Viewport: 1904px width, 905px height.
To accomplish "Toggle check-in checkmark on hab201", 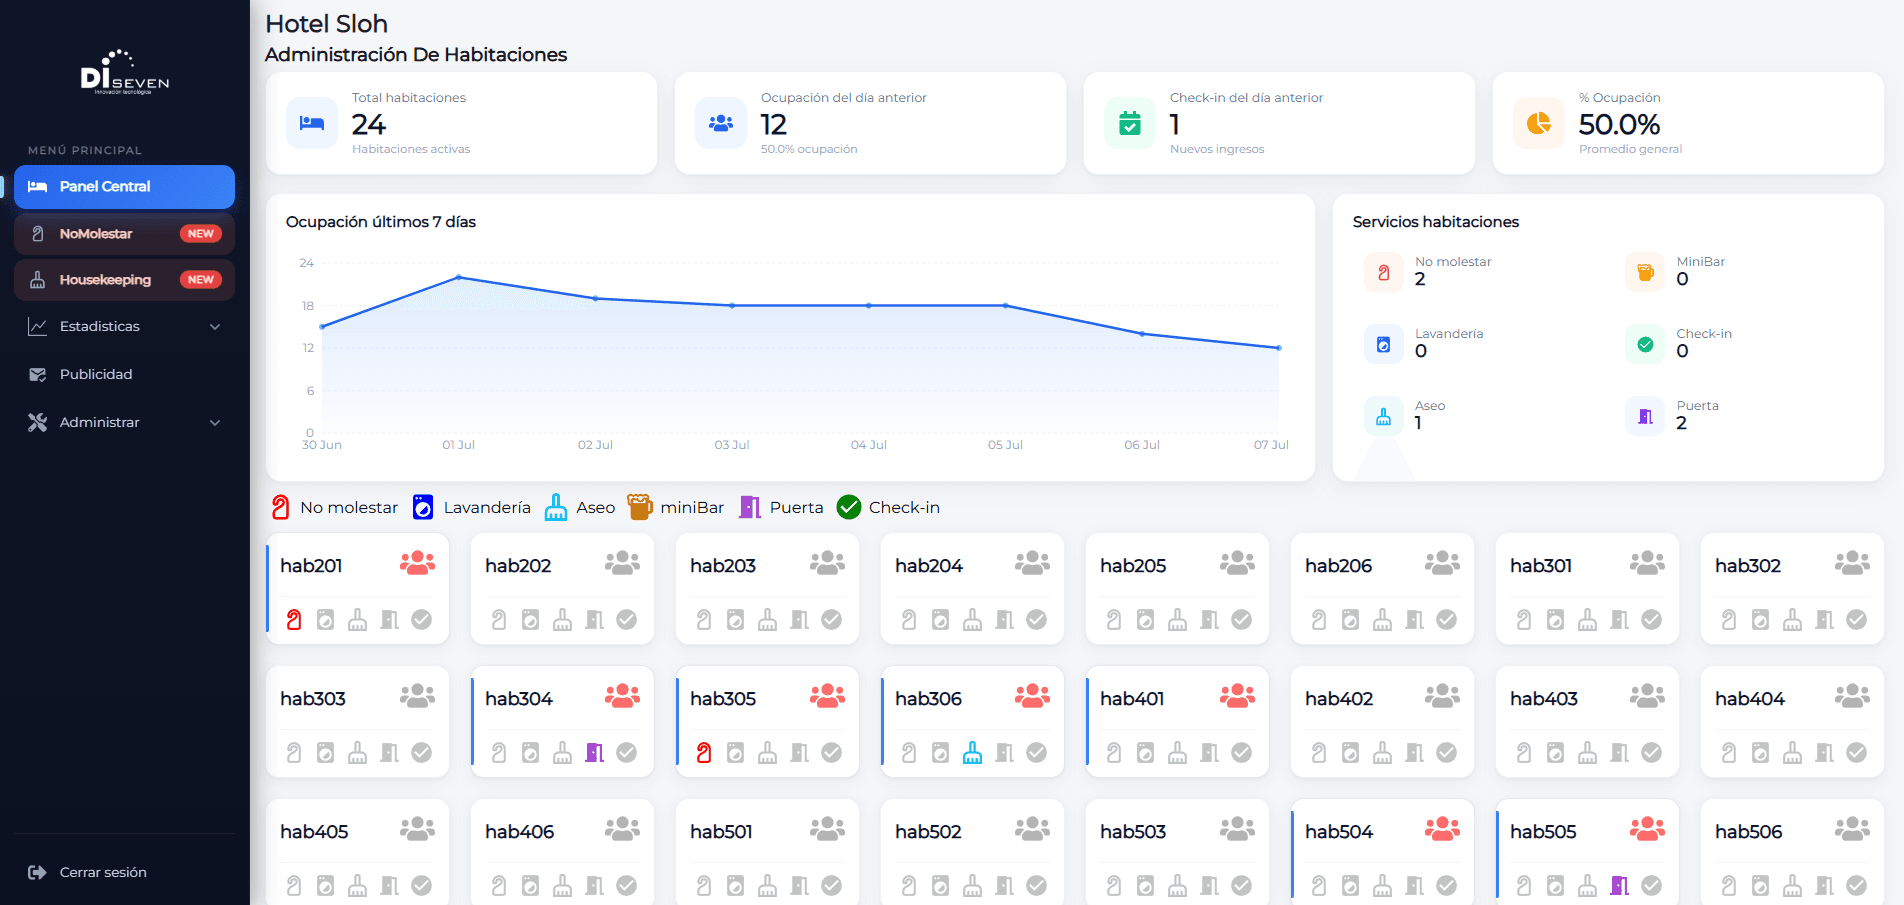I will 422,620.
